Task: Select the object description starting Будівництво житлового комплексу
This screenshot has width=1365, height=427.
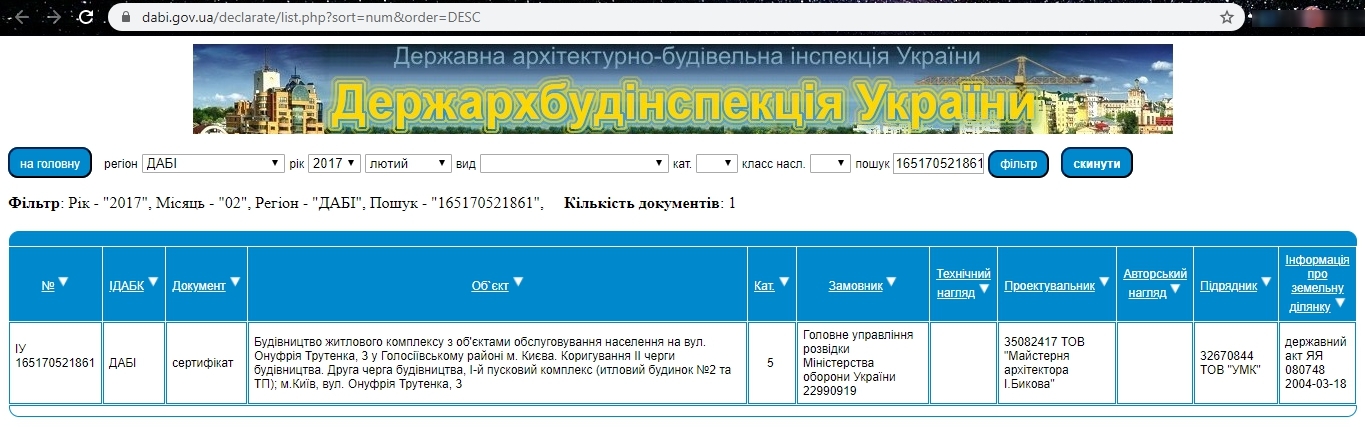Action: pyautogui.click(x=498, y=362)
